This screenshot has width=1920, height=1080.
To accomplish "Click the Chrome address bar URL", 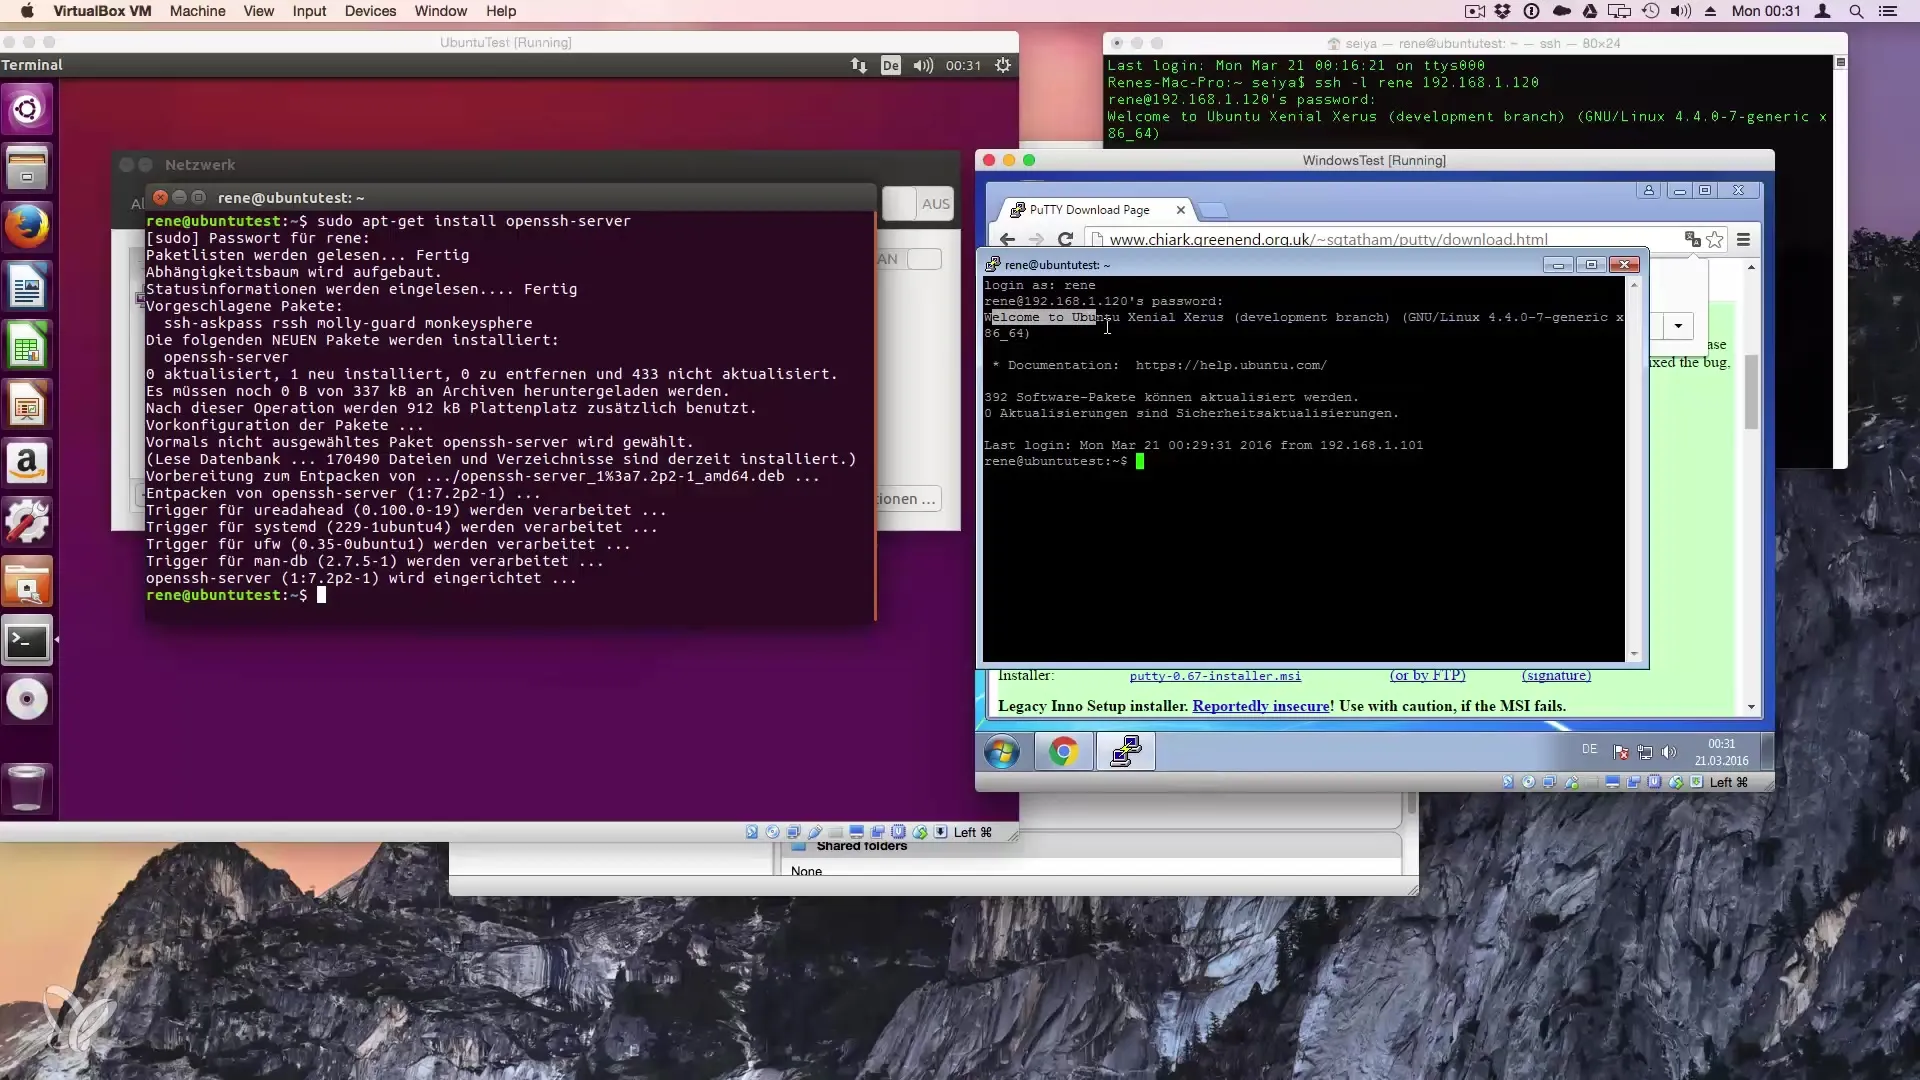I will (1328, 240).
